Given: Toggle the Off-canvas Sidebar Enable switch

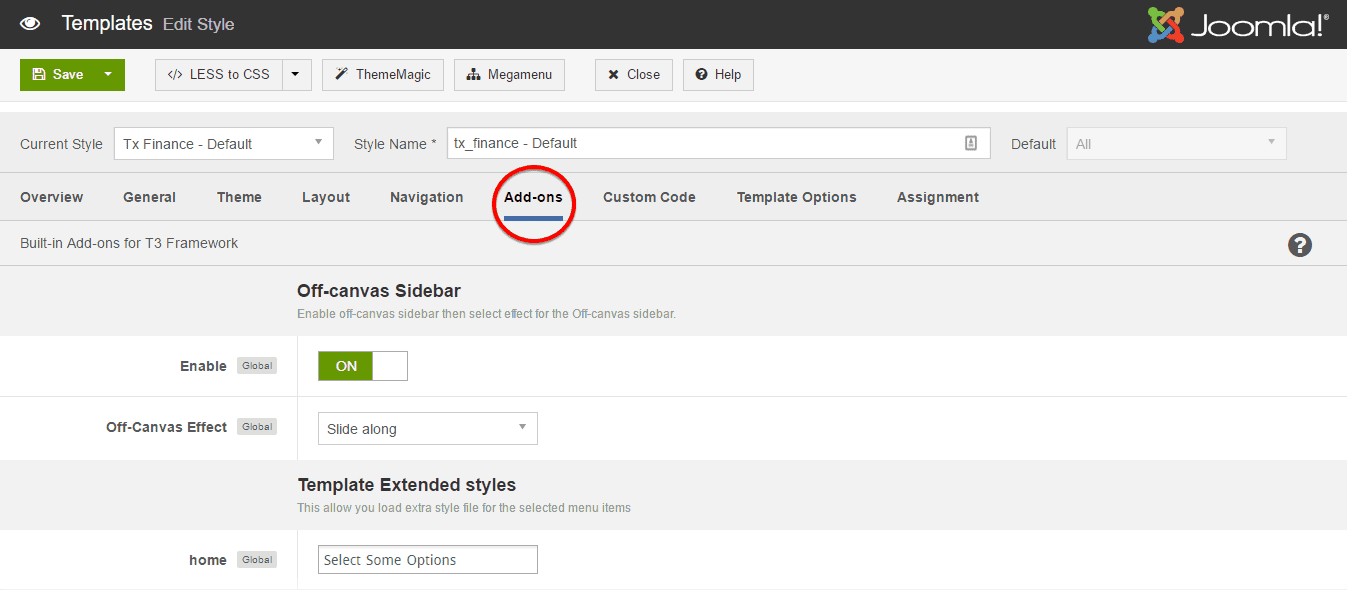Looking at the screenshot, I should click(362, 366).
